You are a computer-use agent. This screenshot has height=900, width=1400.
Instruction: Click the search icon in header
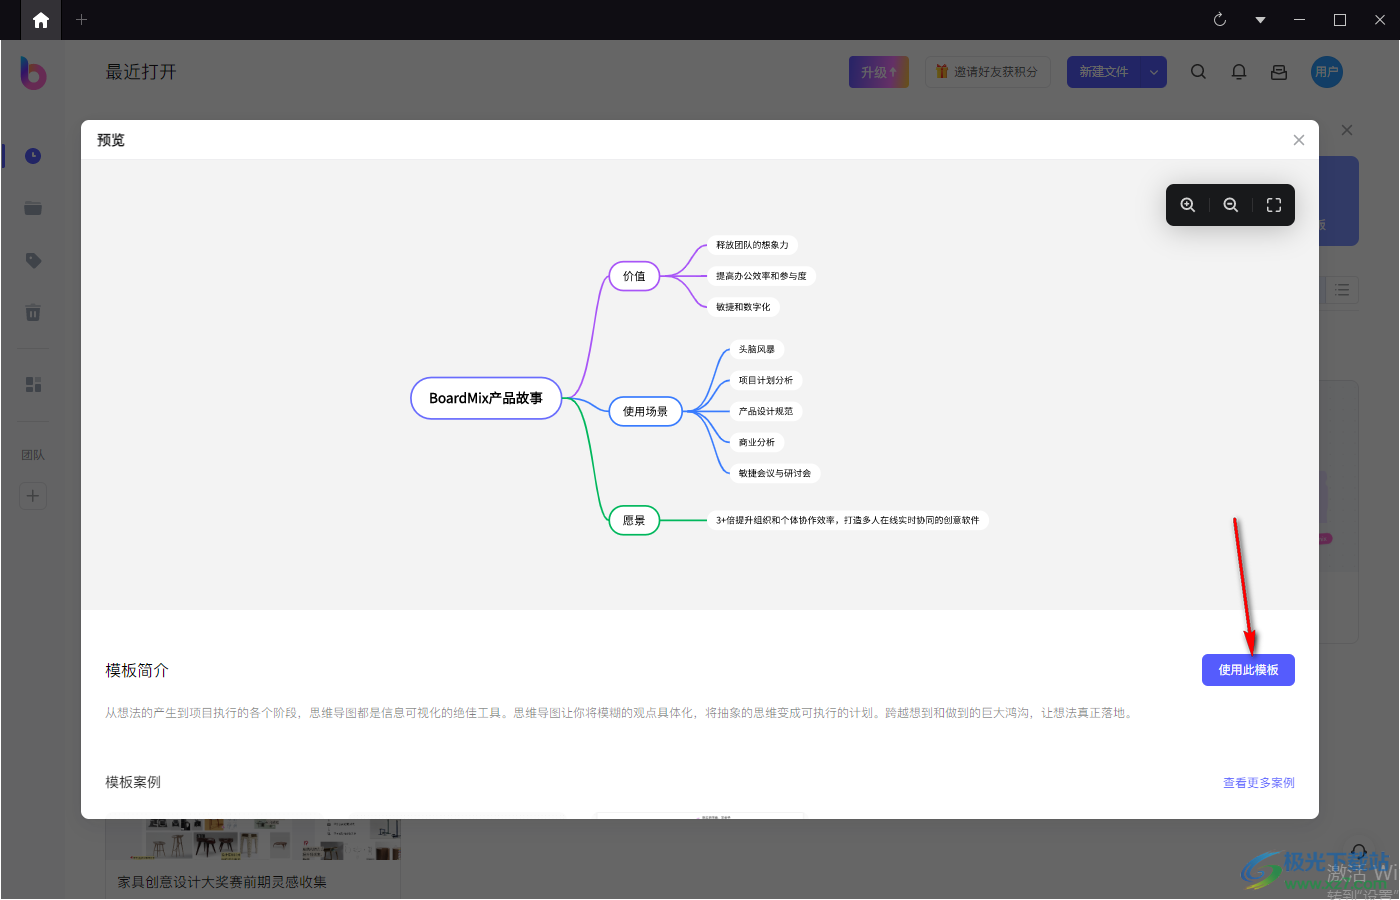point(1198,72)
